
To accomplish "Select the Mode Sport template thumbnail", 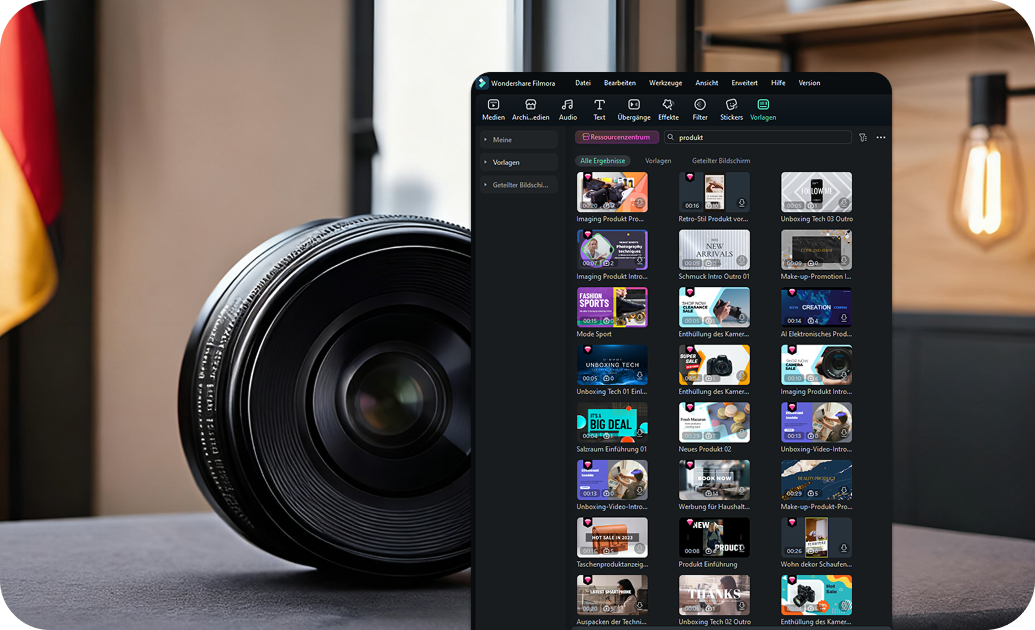I will (612, 307).
